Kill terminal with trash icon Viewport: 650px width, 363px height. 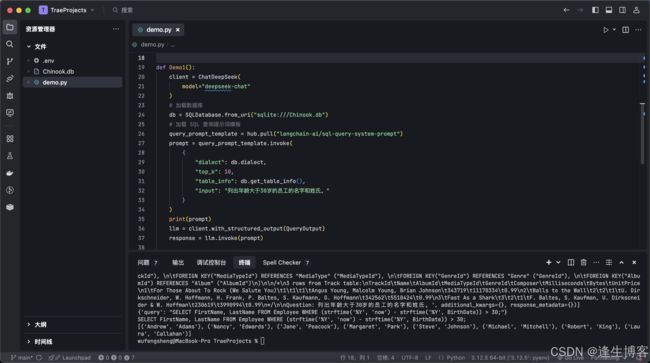[583, 262]
